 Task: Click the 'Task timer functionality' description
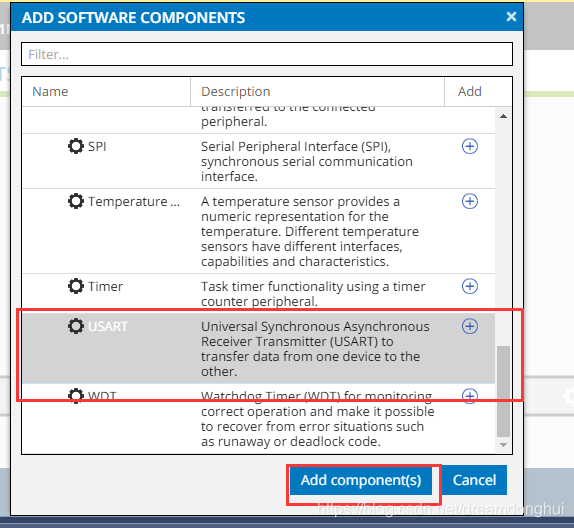[313, 294]
